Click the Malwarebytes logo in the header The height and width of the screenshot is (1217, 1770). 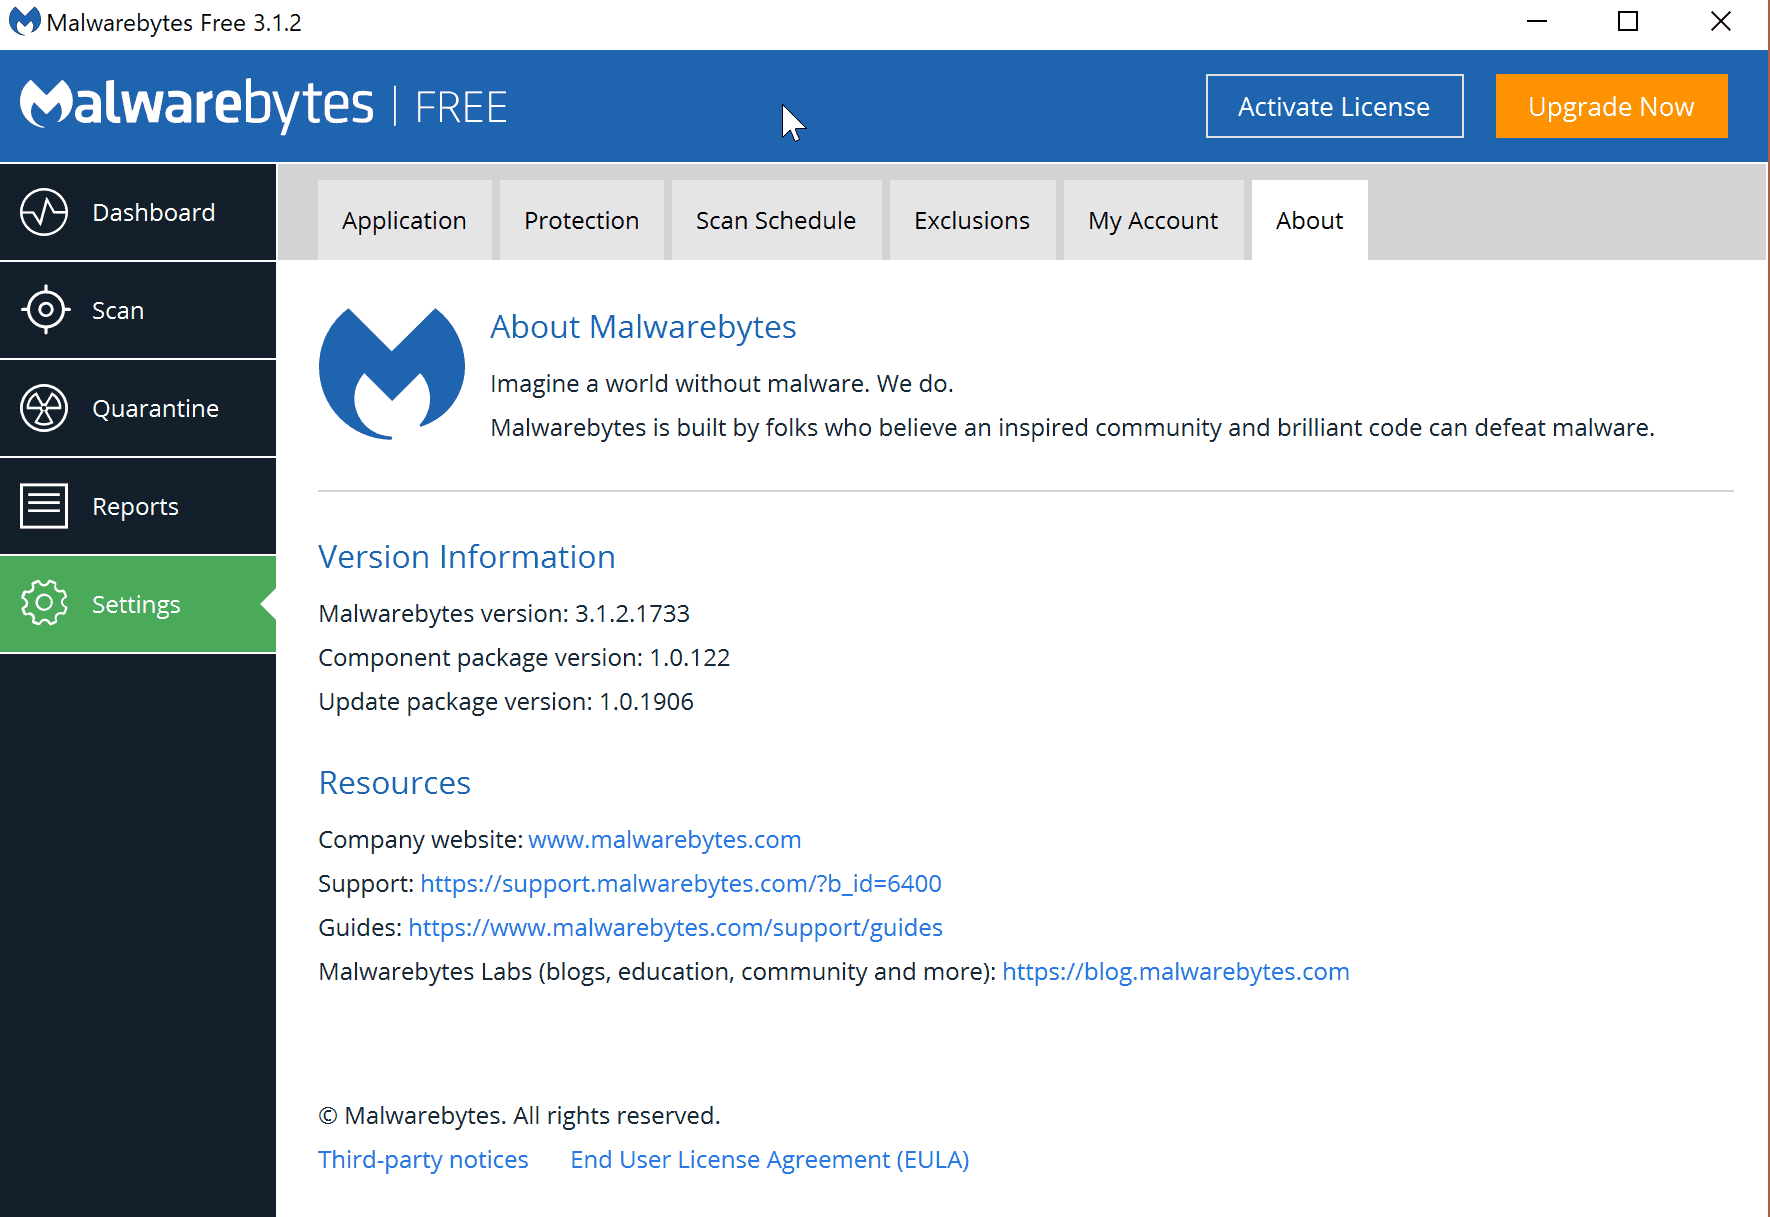click(x=196, y=105)
